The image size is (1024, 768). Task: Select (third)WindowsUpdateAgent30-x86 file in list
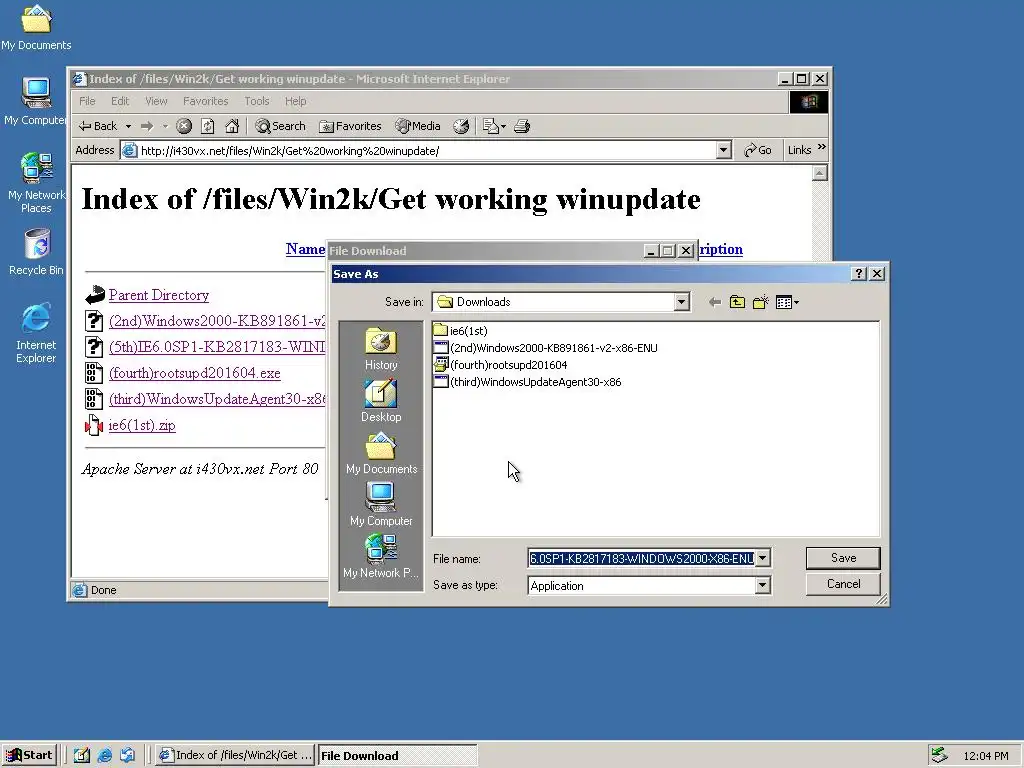click(x=527, y=381)
